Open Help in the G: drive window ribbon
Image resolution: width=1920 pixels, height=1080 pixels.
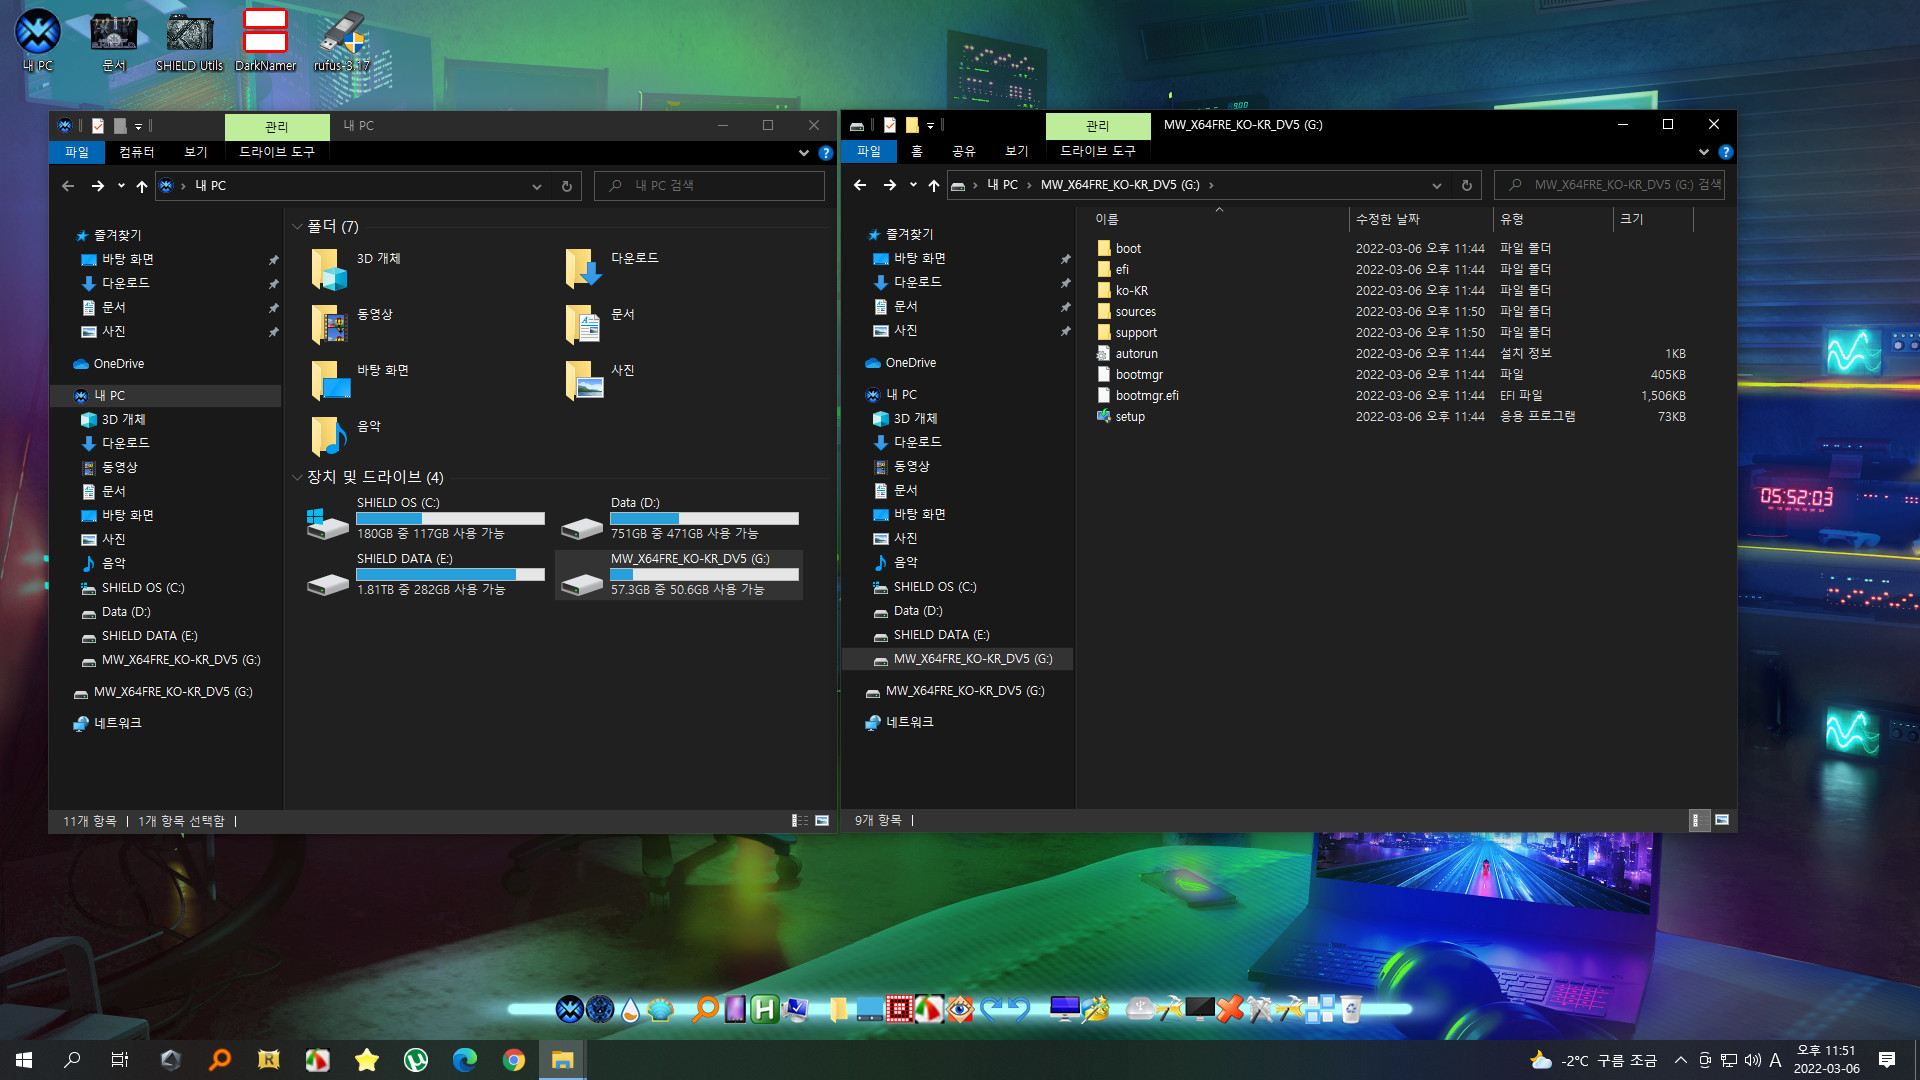click(x=1725, y=152)
